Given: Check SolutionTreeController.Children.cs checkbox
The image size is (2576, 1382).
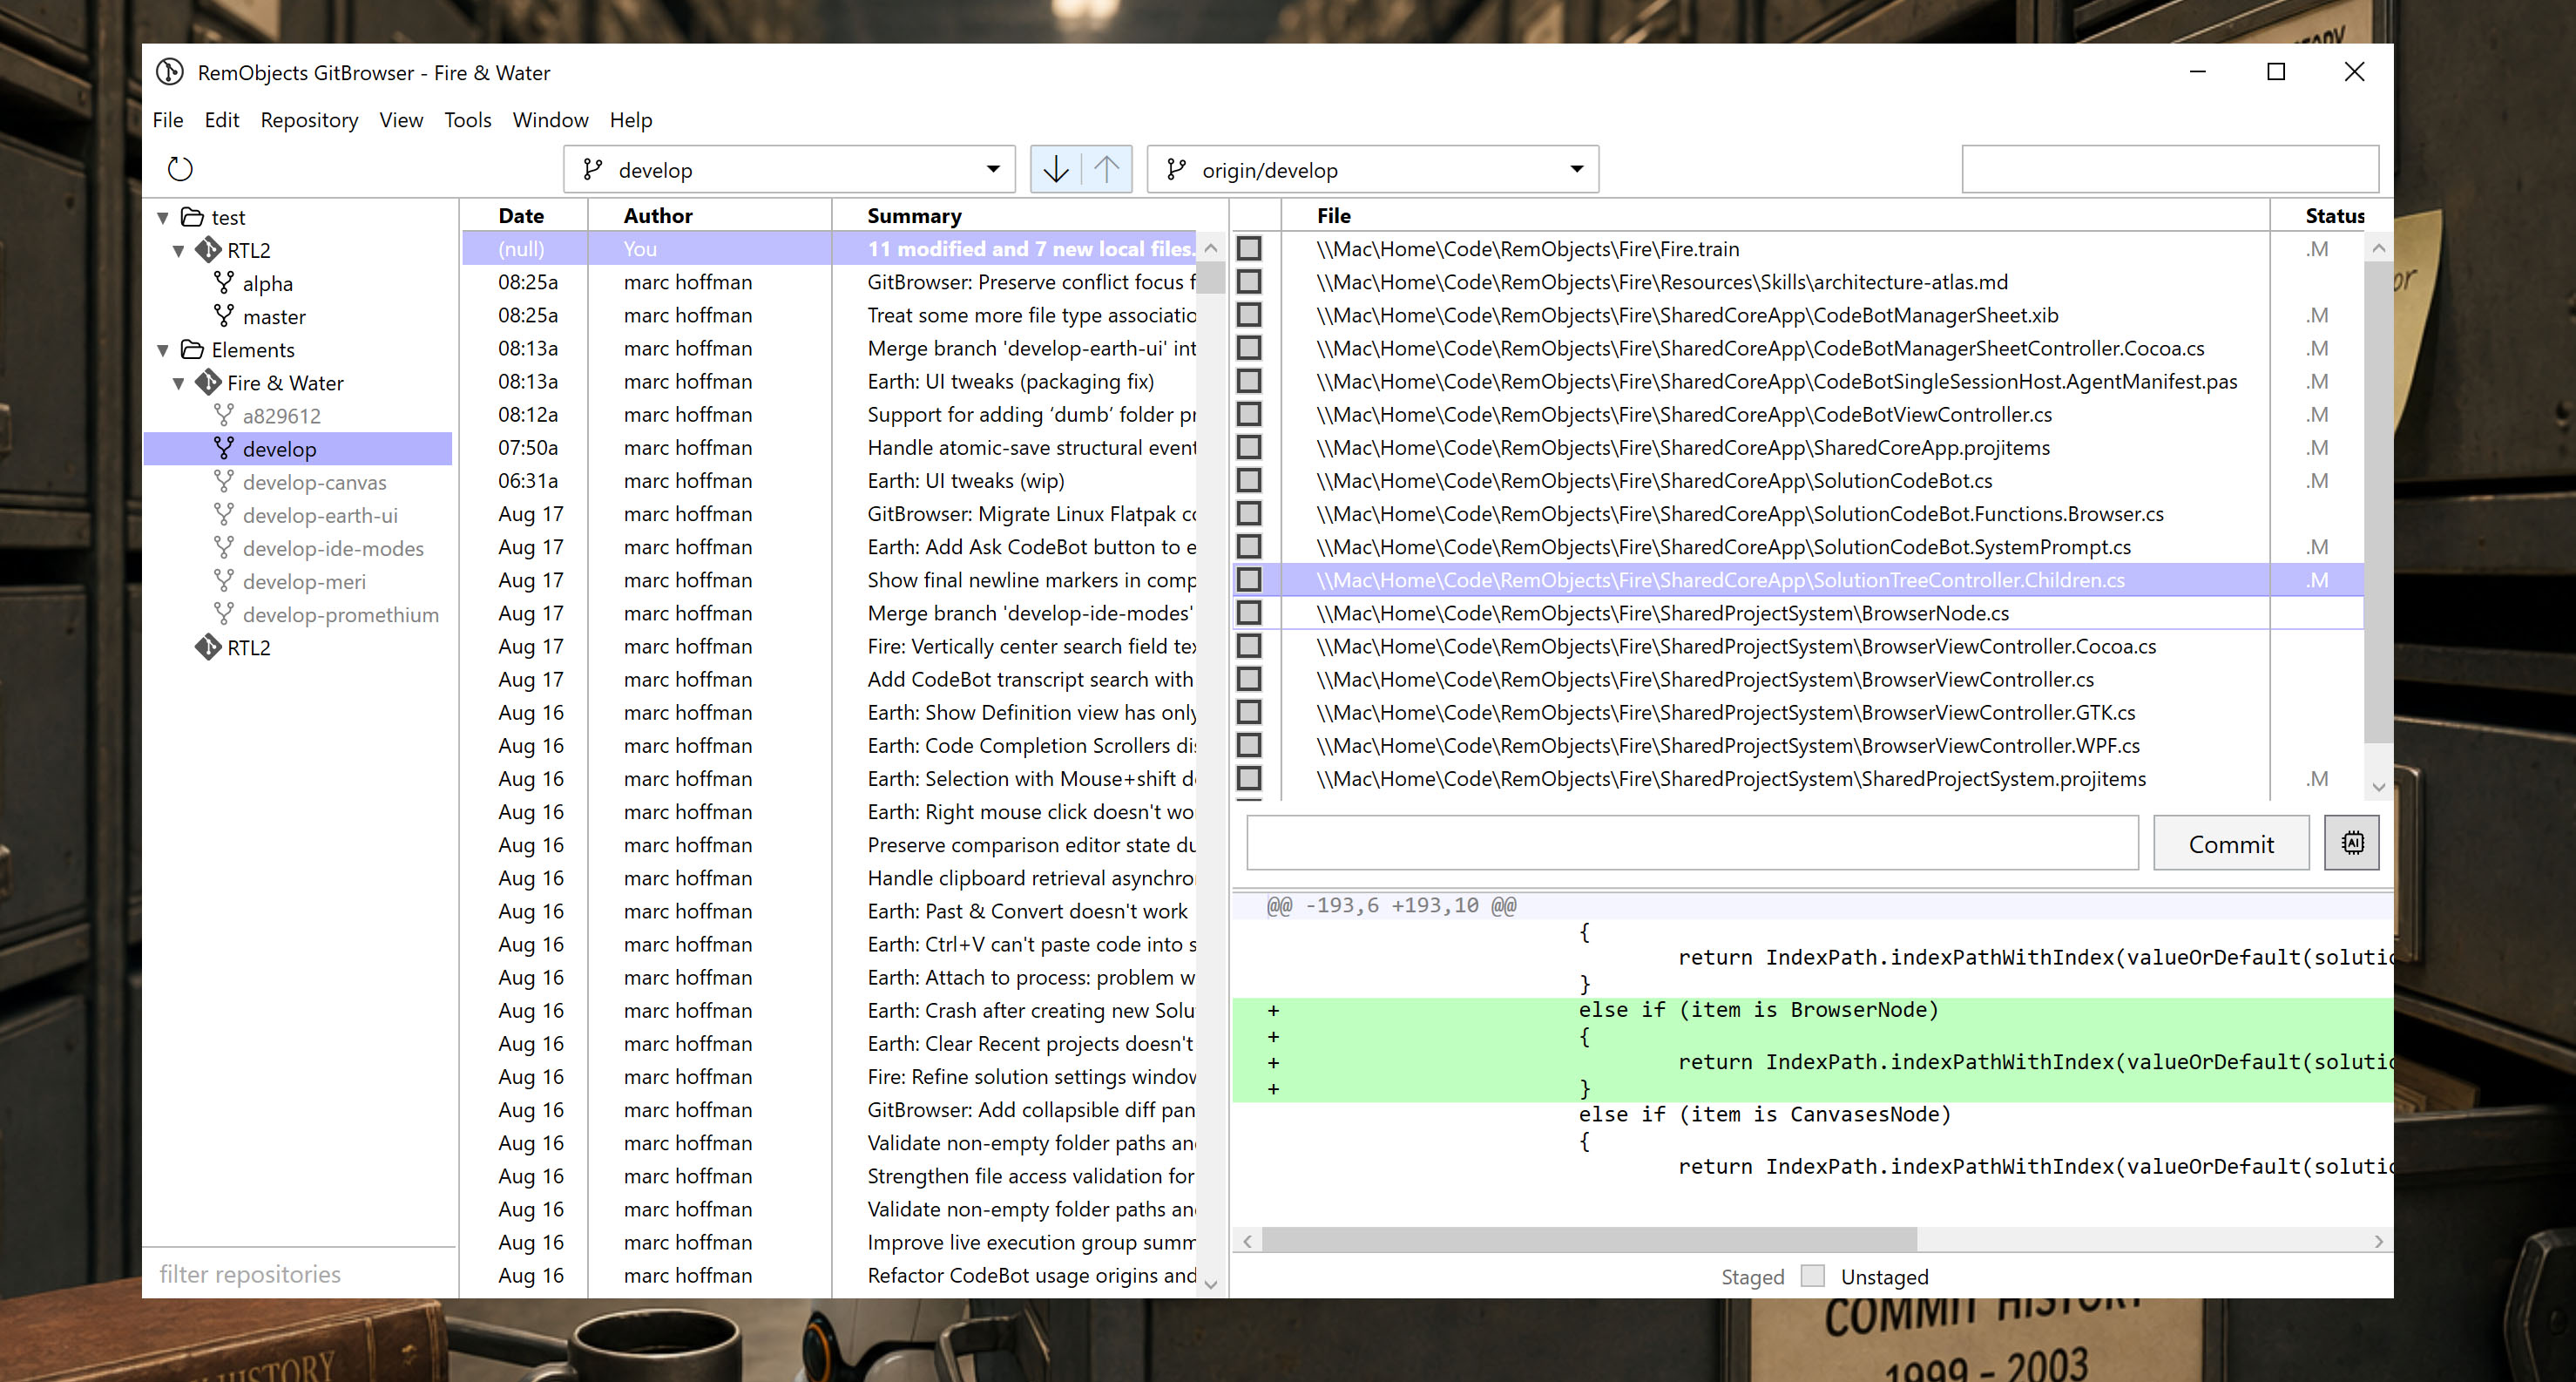Looking at the screenshot, I should coord(1249,579).
